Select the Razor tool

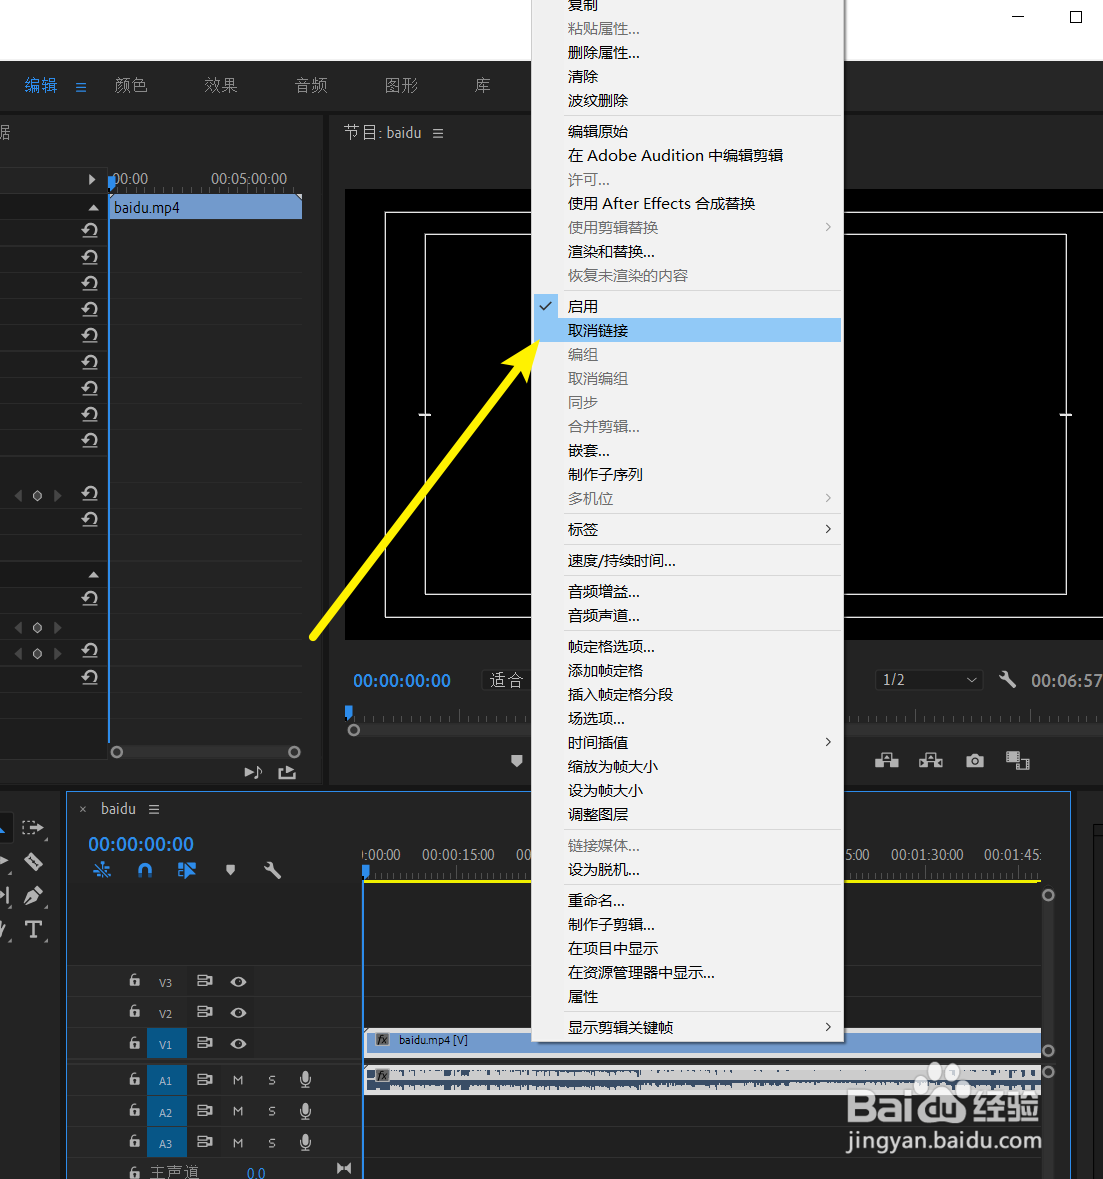[x=33, y=862]
